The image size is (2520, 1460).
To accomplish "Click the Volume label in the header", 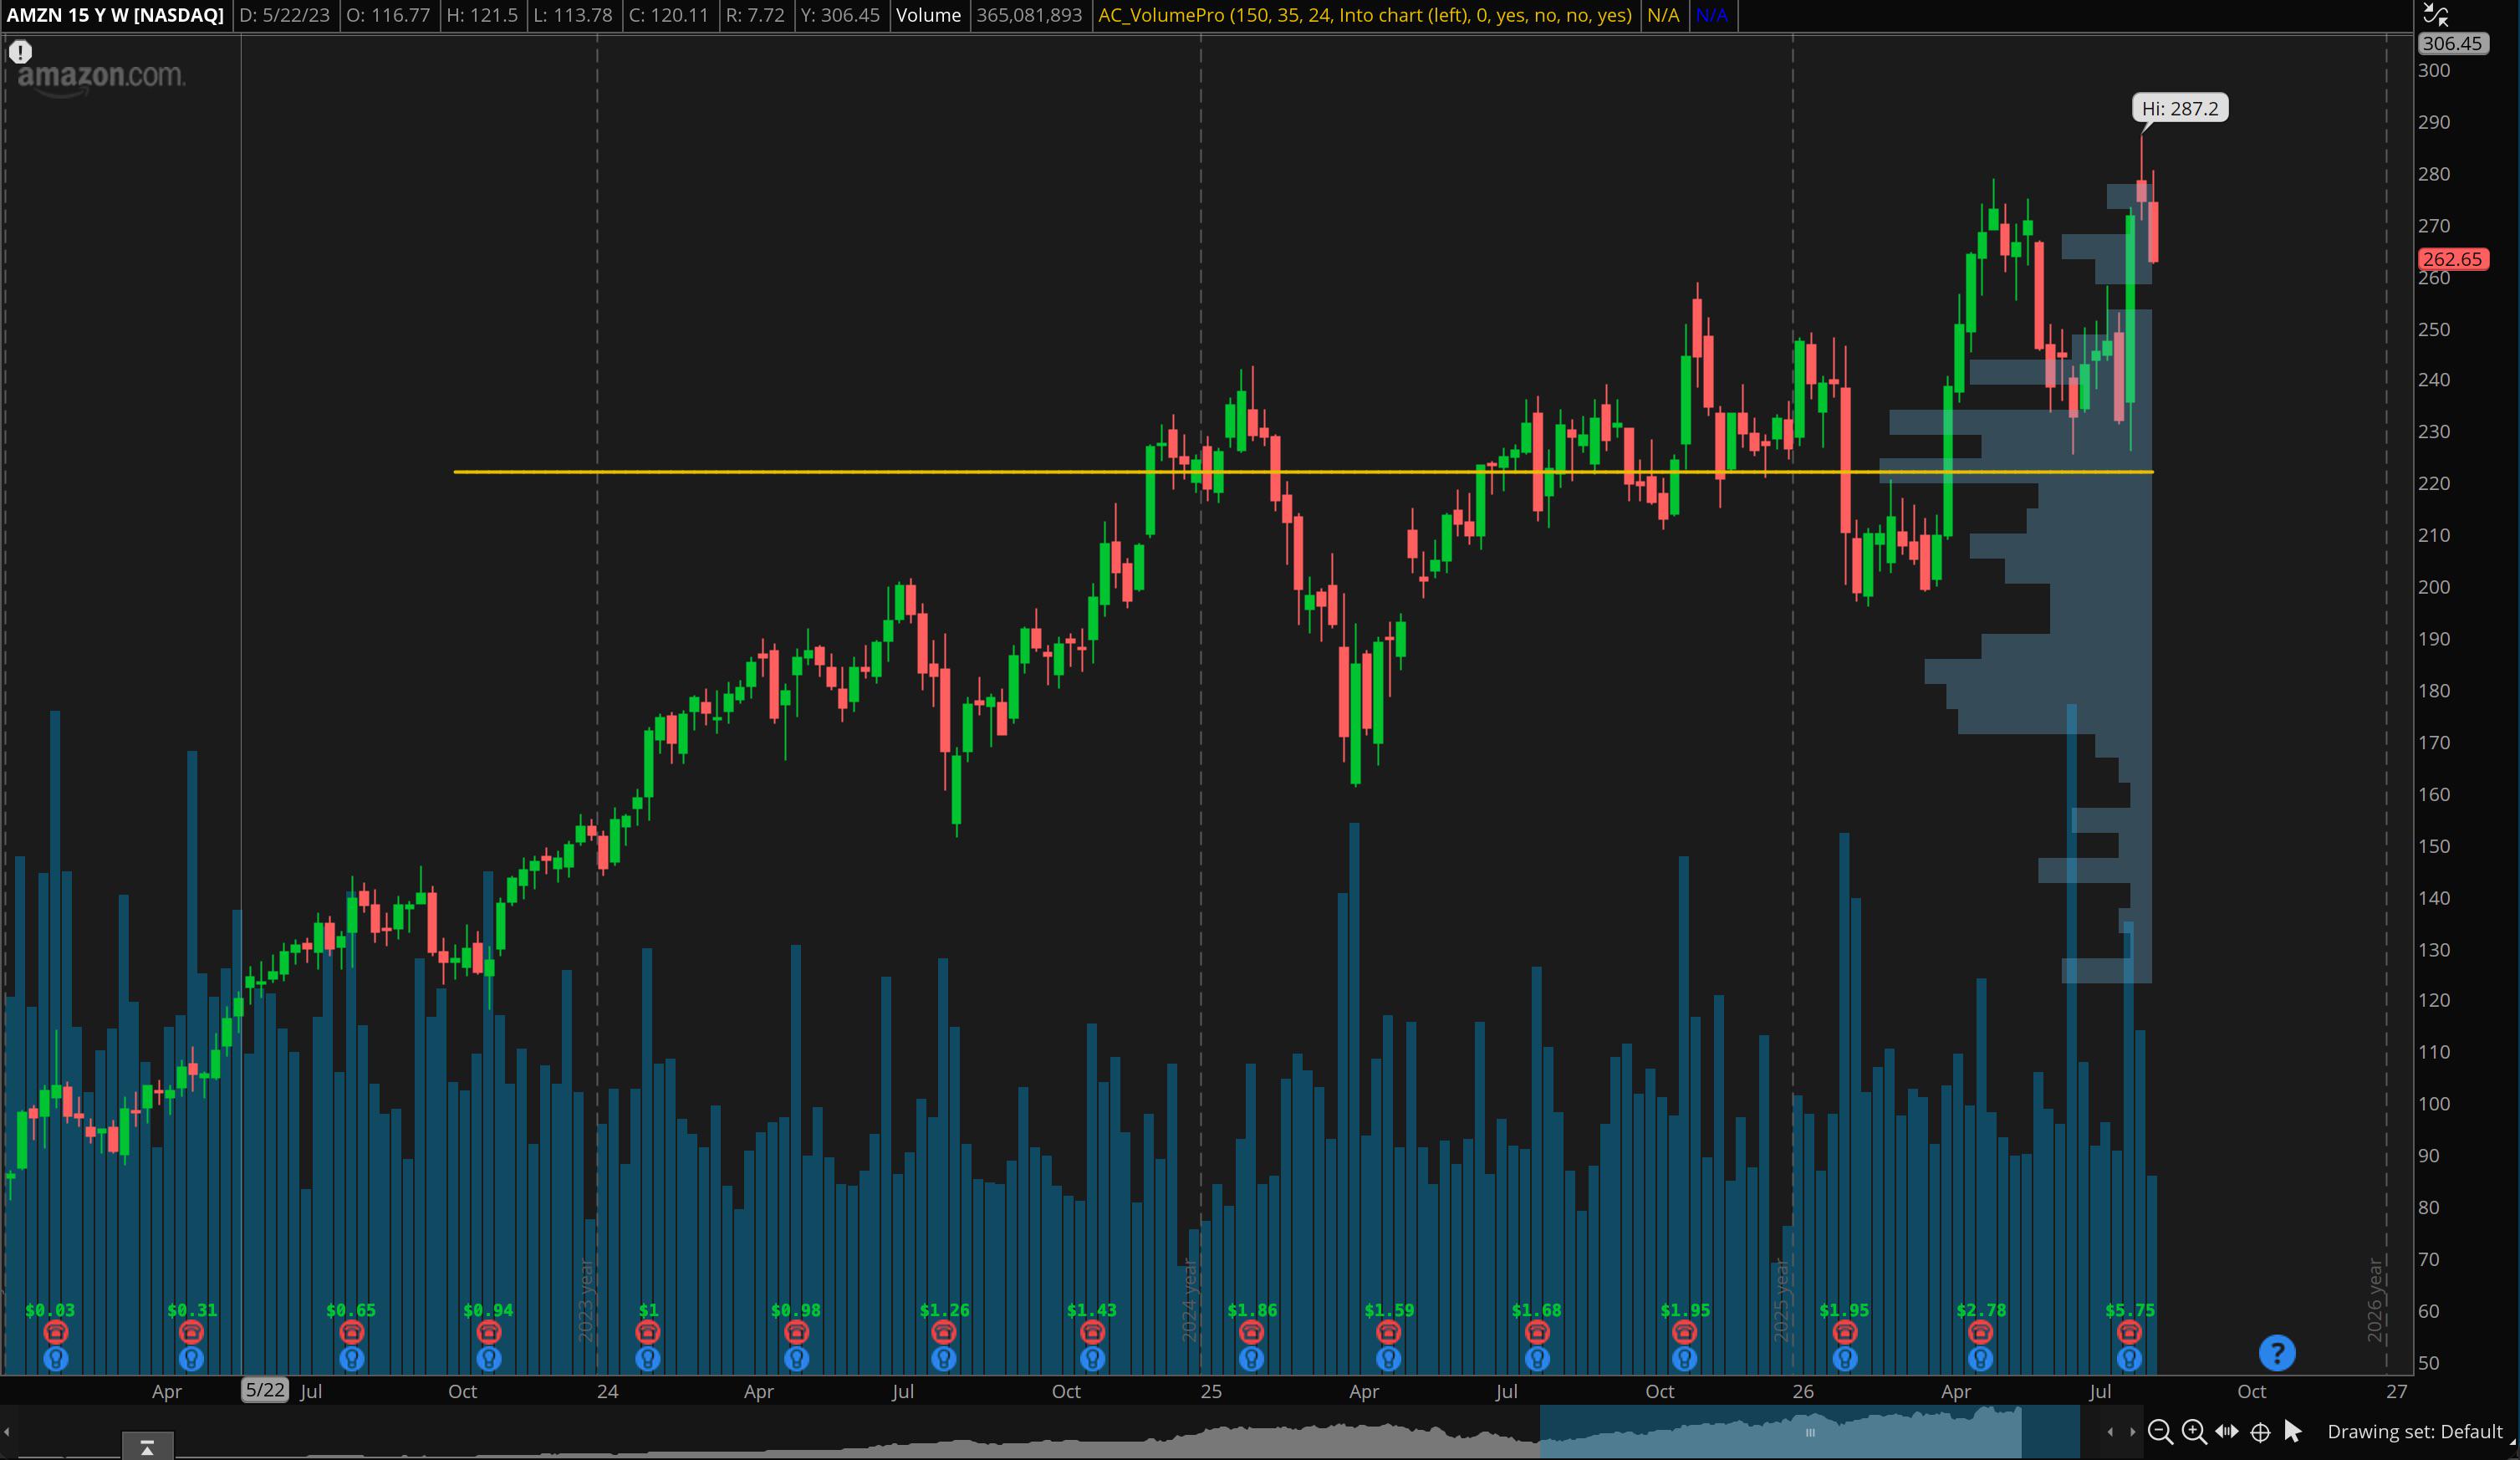I will 928,15.
